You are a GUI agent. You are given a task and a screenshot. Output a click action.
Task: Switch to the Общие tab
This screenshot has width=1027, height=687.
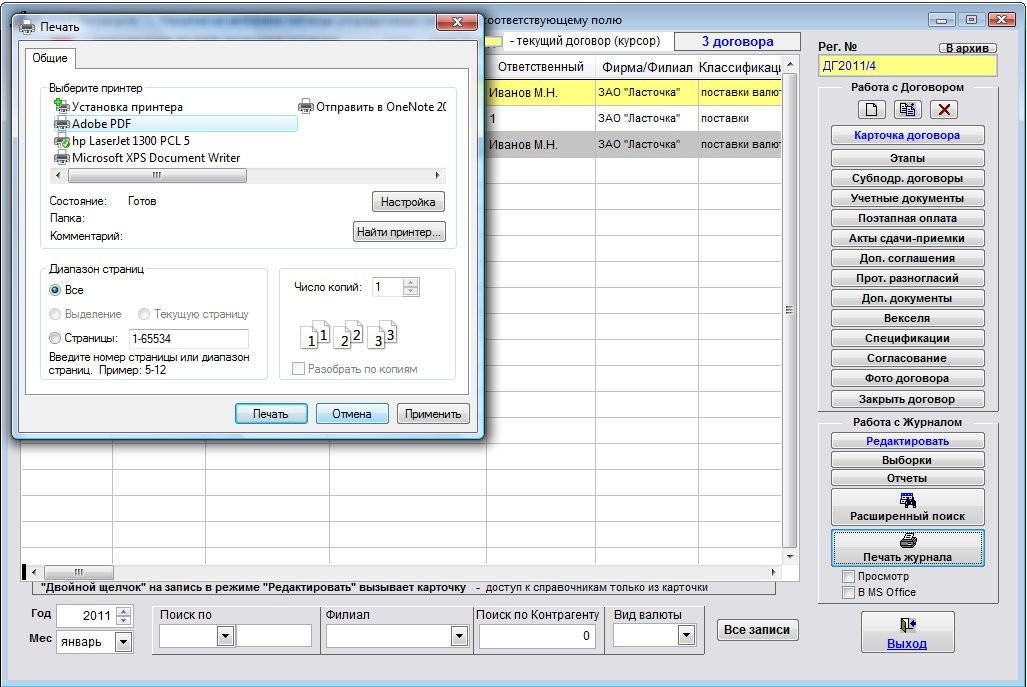(50, 58)
